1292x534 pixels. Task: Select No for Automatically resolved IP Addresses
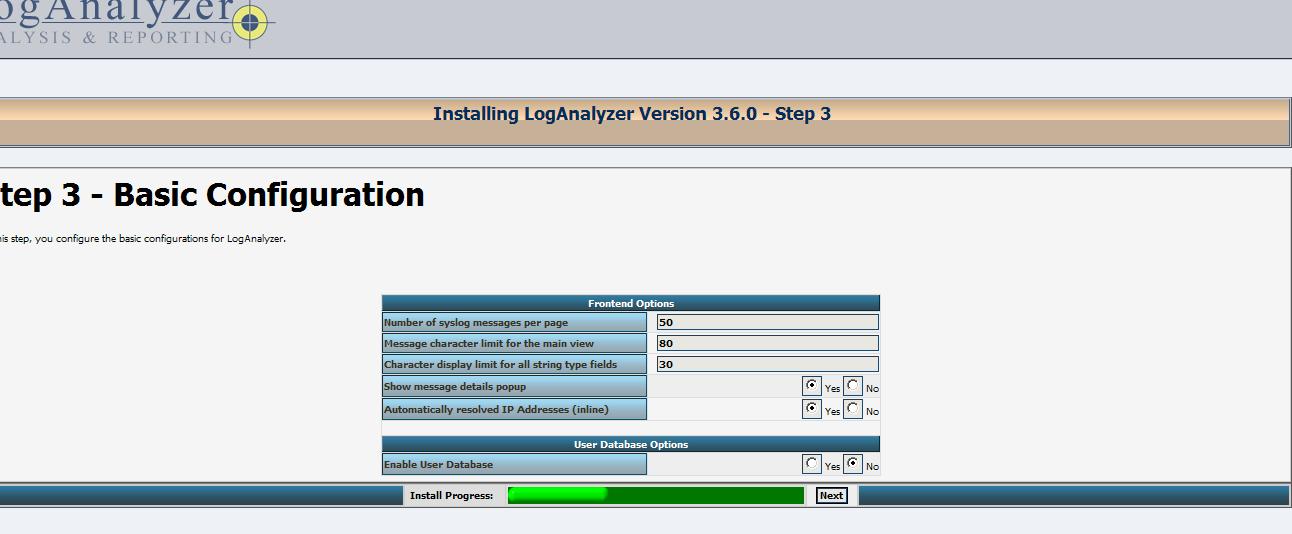(x=852, y=408)
